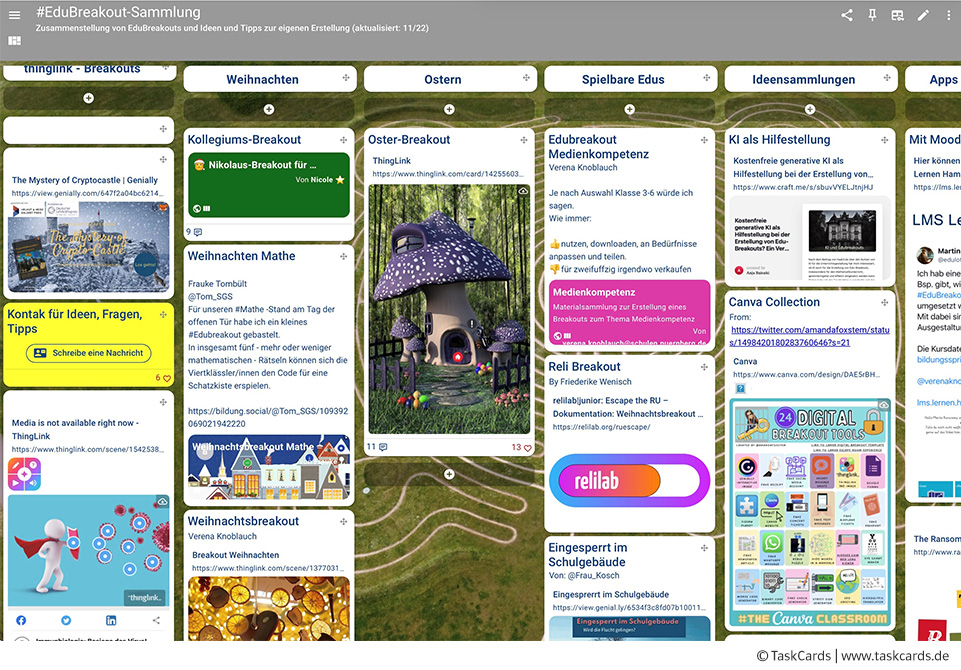Screen dimensions: 961x670
Task: Click move handle of Spielbare Edus column
Action: click(x=706, y=78)
